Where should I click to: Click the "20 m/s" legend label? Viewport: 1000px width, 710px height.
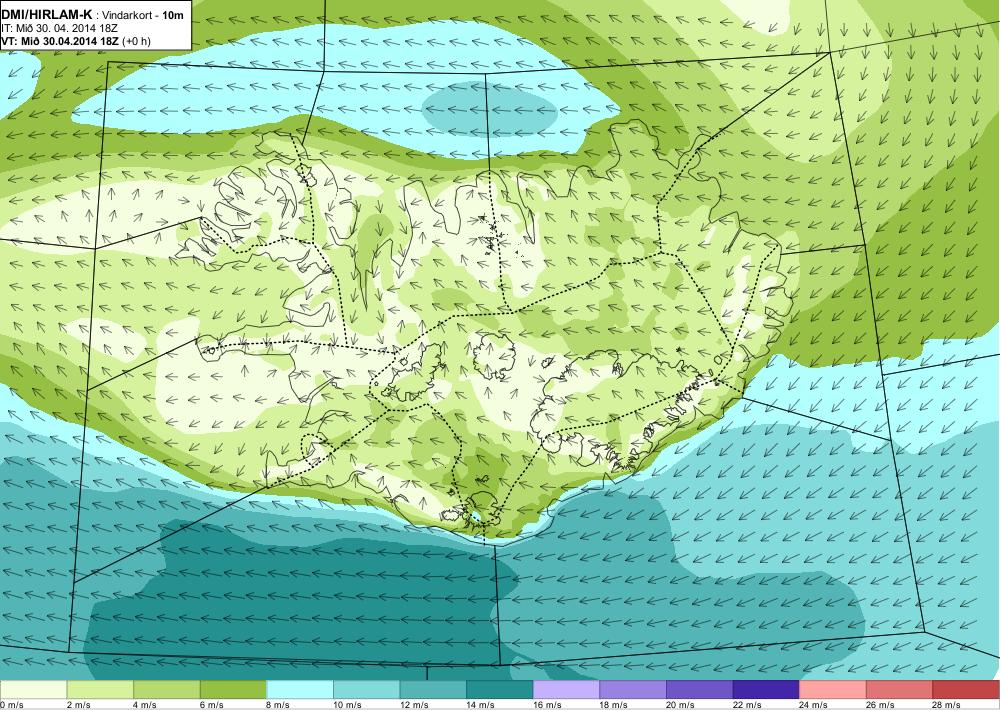[680, 705]
